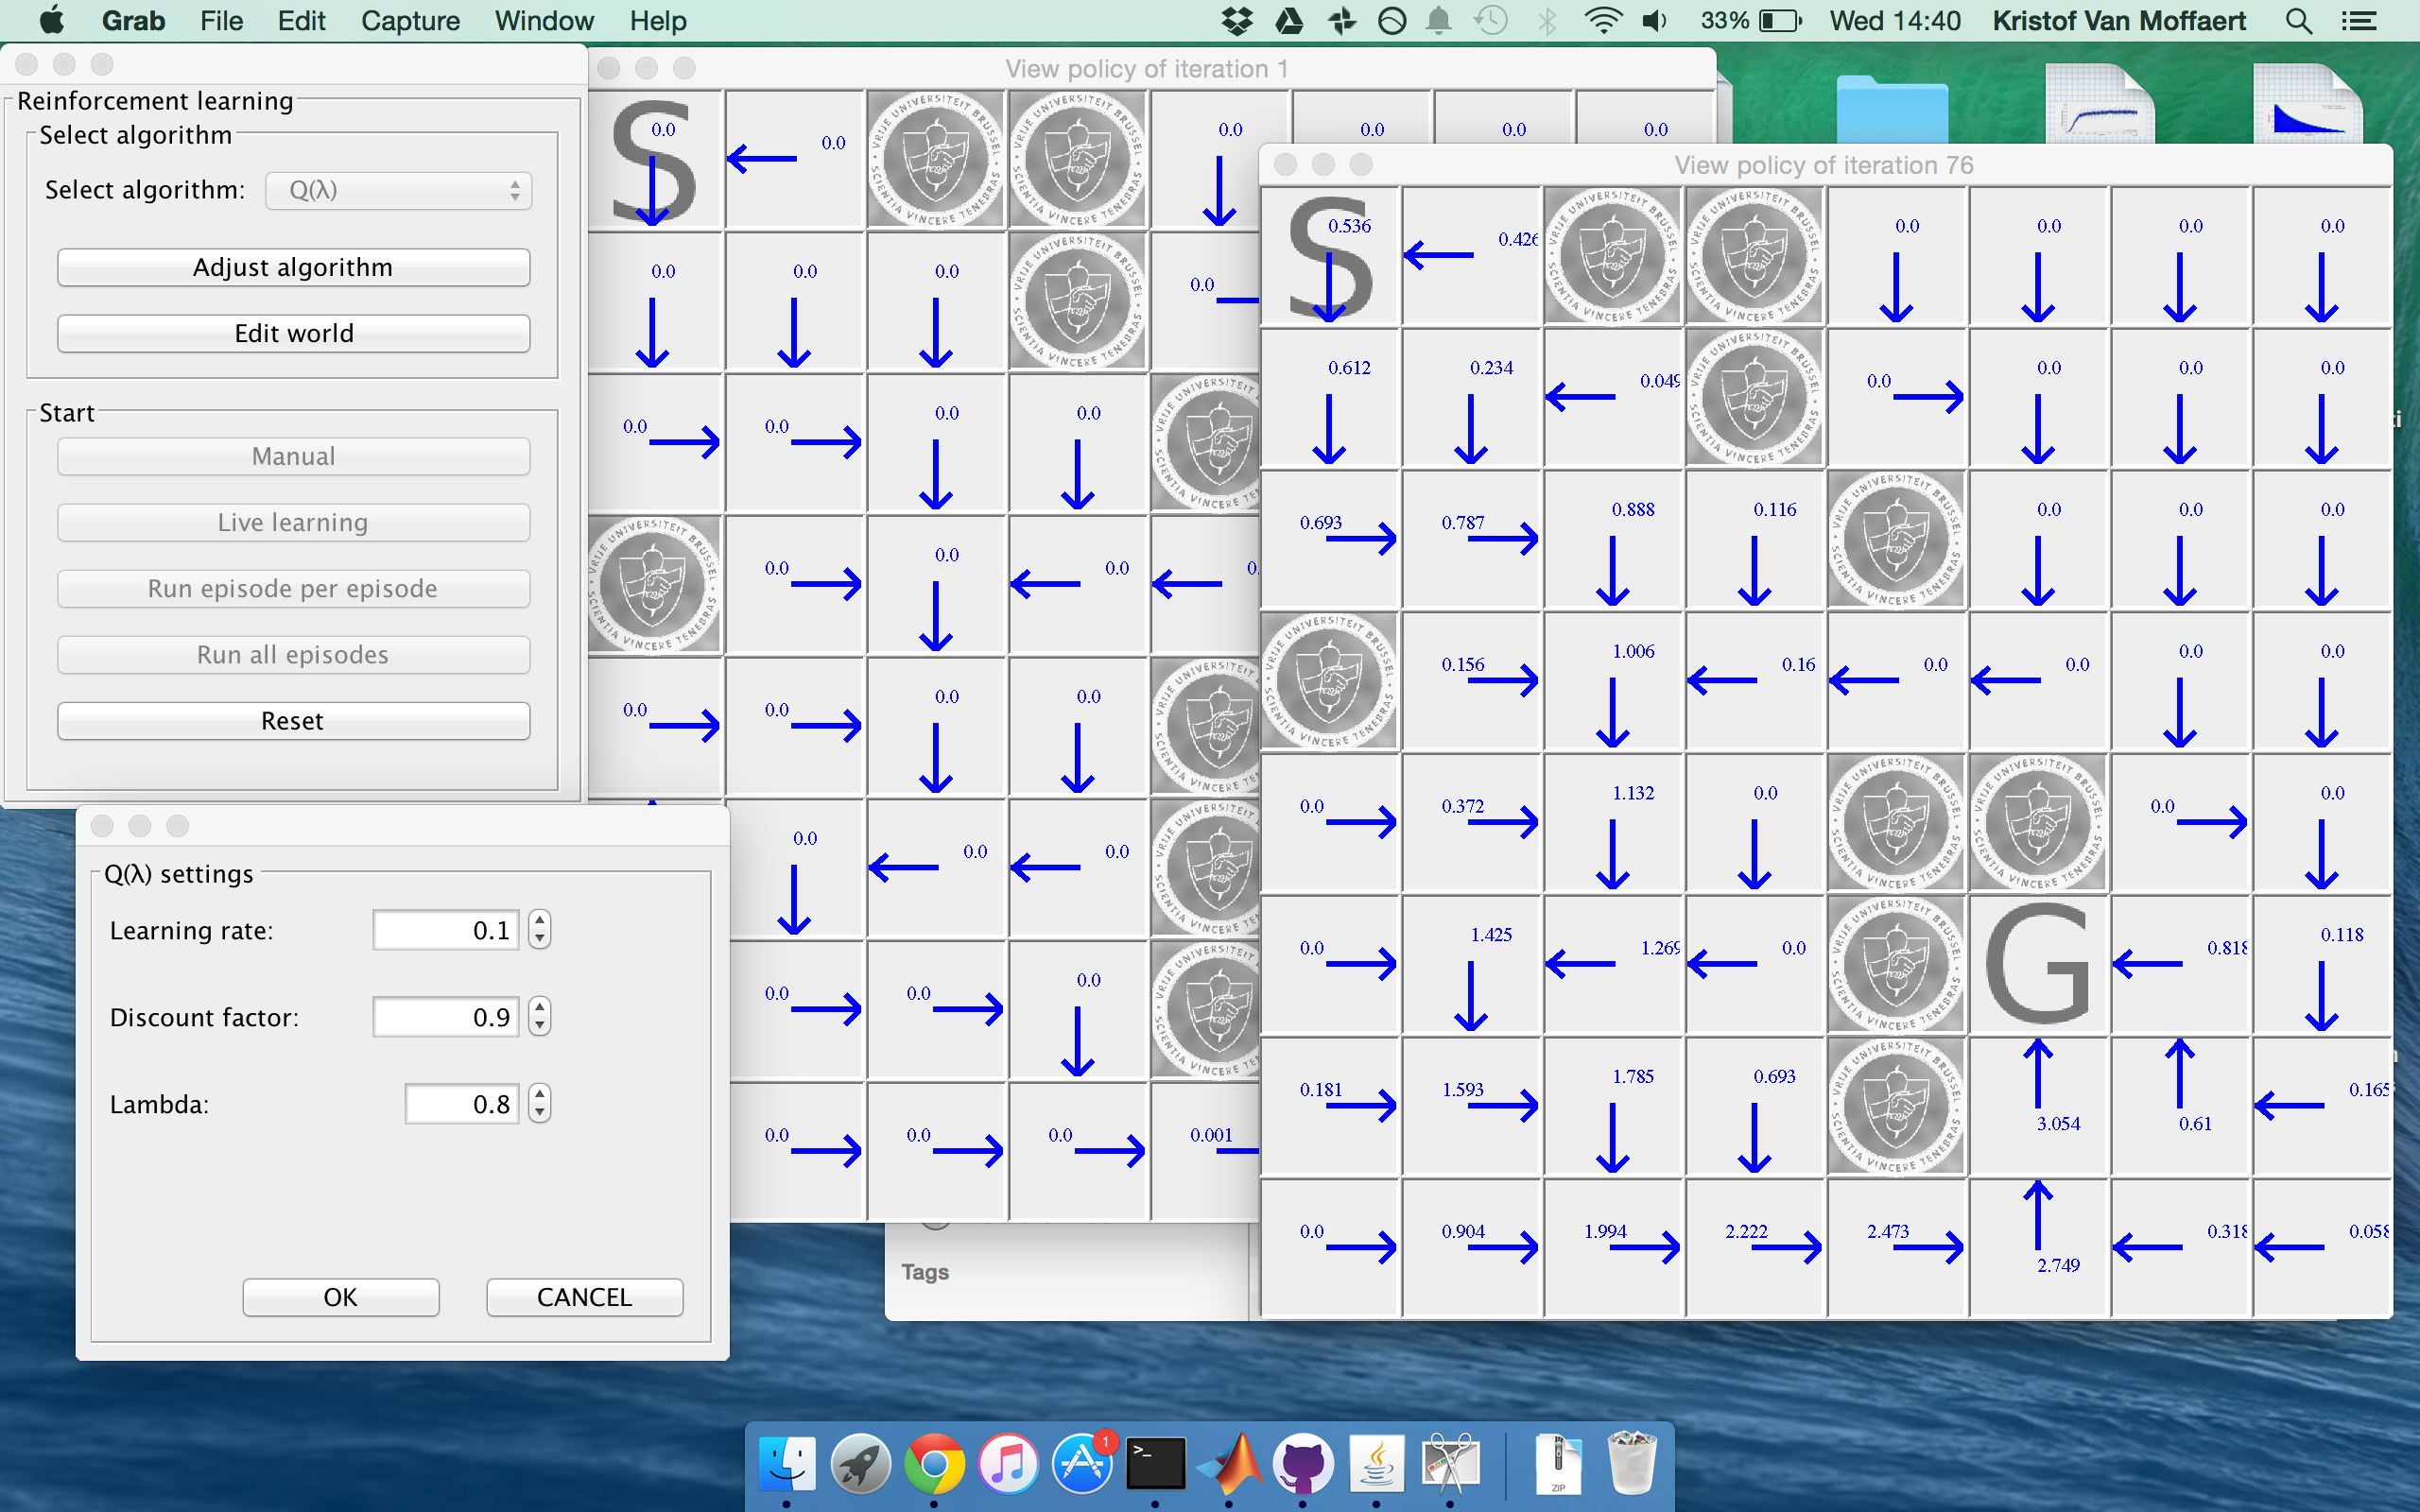Viewport: 2420px width, 1512px height.
Task: Open the Window menu in menu bar
Action: 544,21
